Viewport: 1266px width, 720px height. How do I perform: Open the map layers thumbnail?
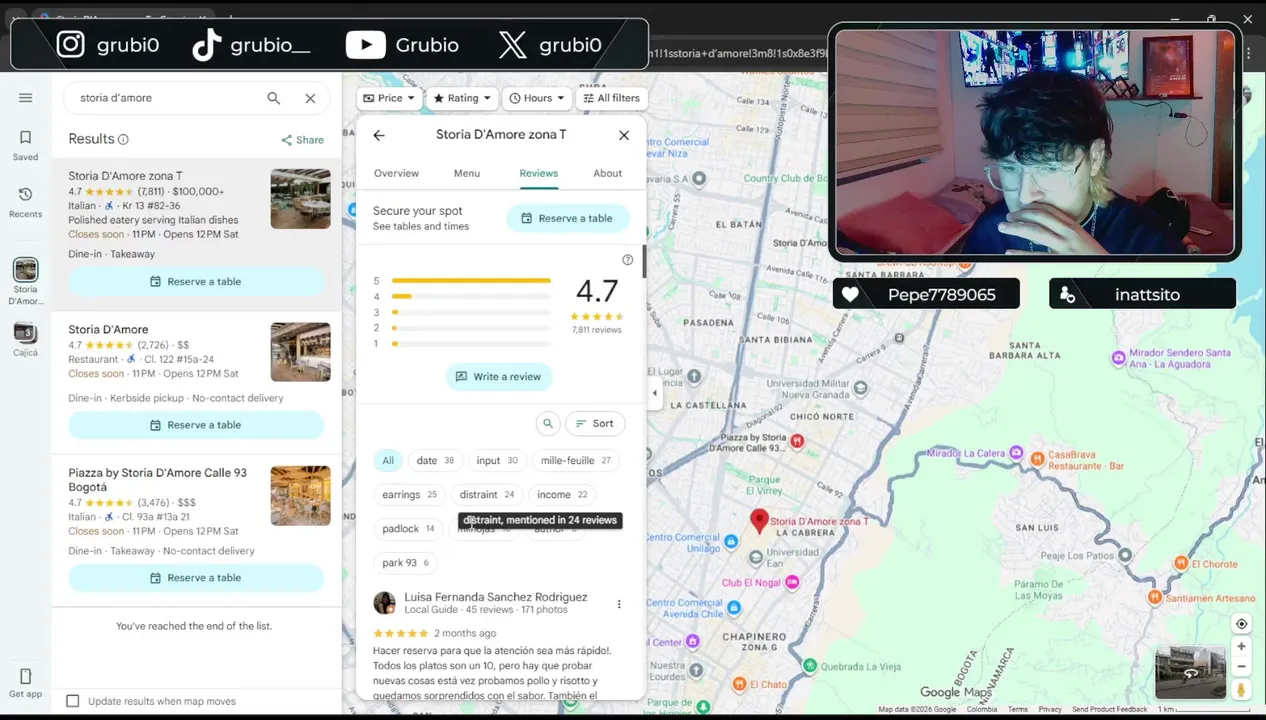pos(1190,672)
